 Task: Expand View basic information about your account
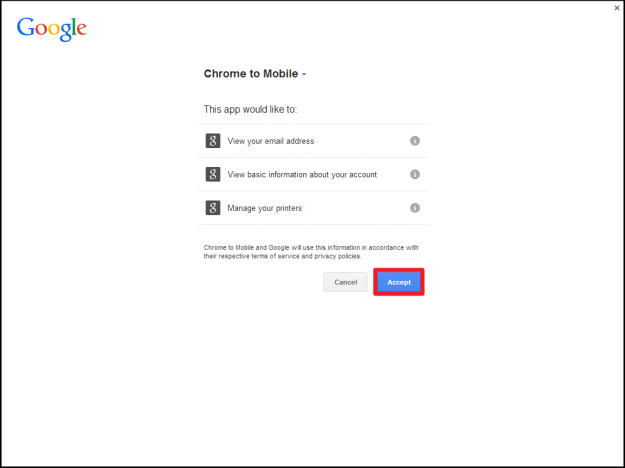(302, 174)
